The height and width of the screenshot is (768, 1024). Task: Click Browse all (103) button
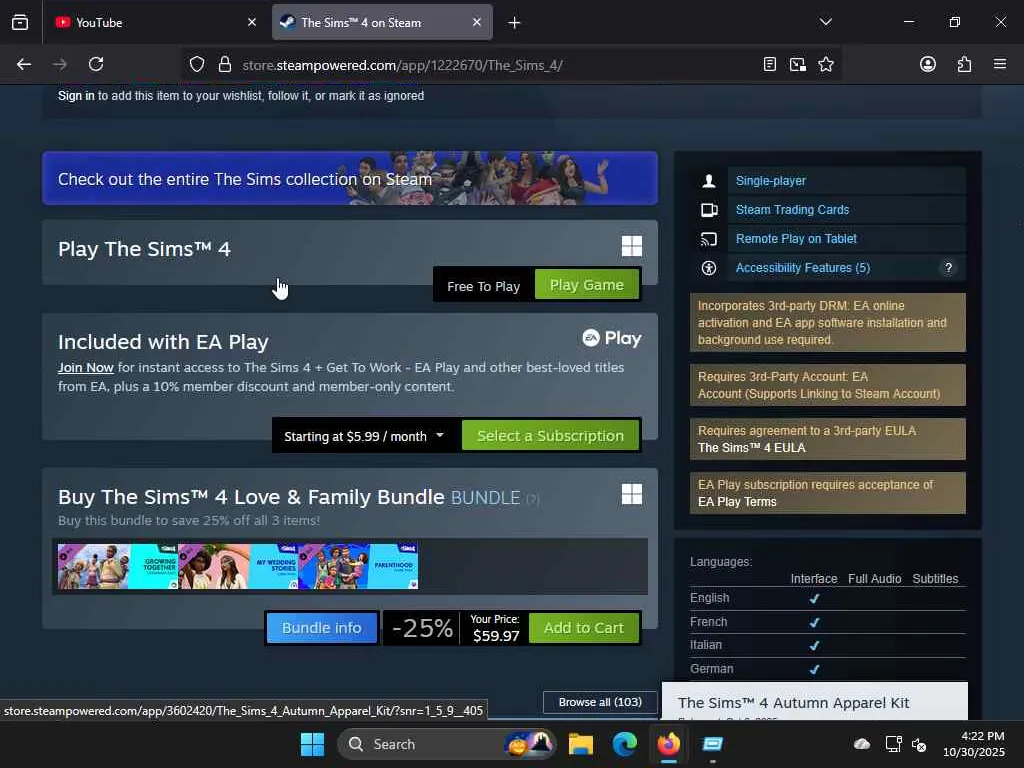tap(600, 702)
